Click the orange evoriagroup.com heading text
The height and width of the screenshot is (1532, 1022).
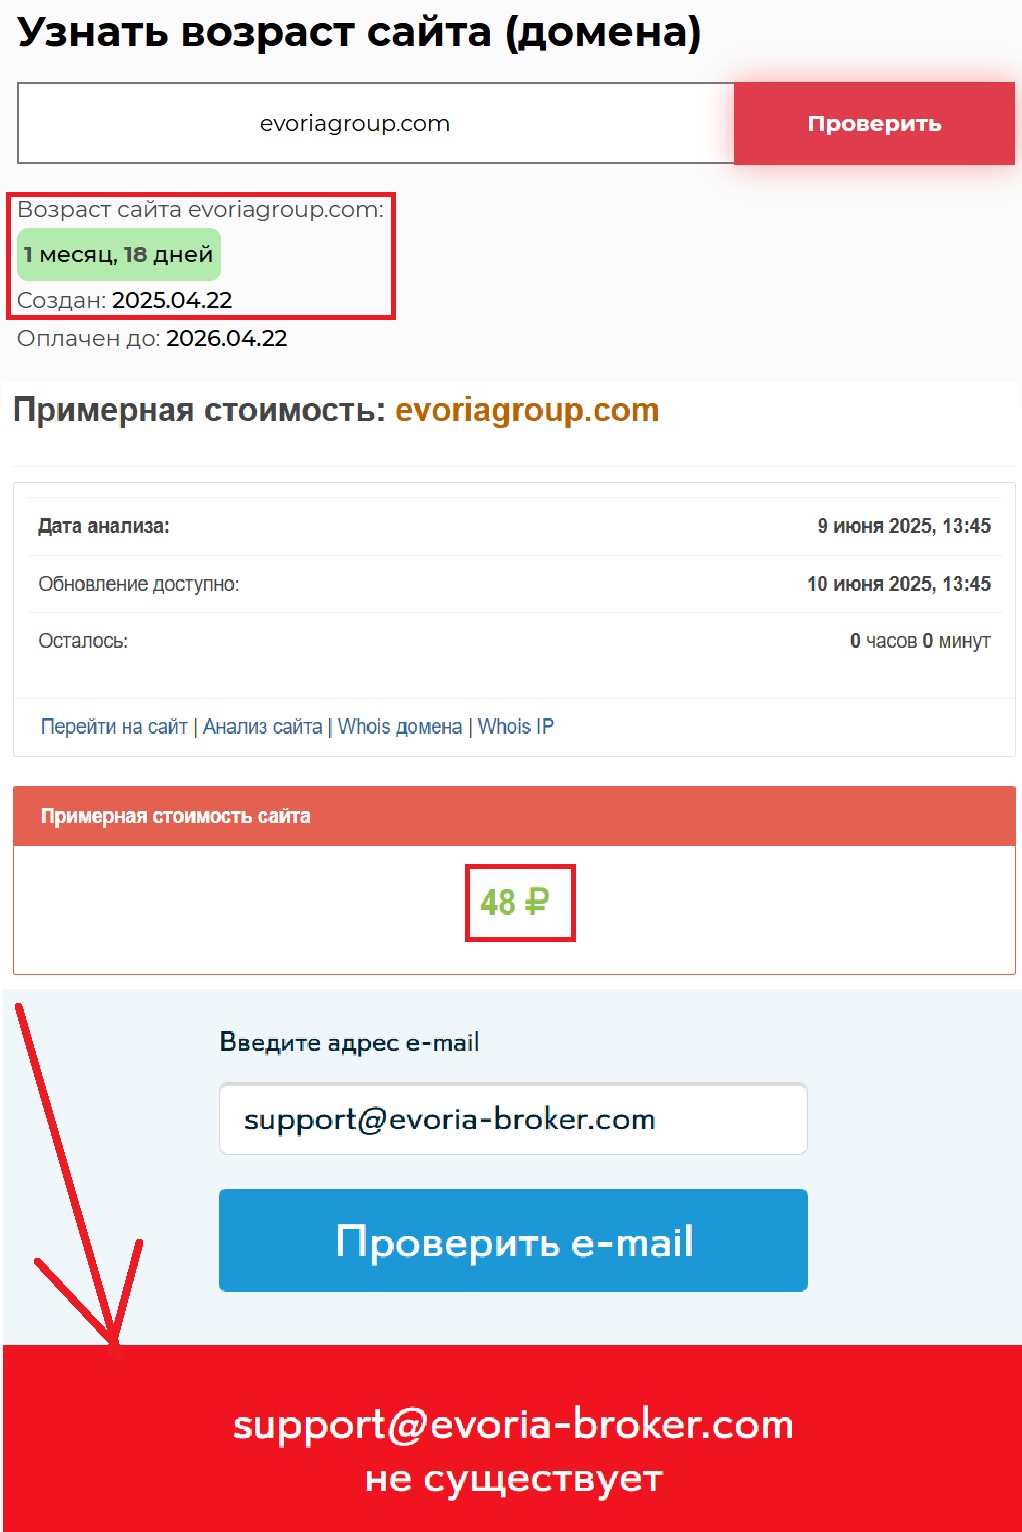click(527, 410)
